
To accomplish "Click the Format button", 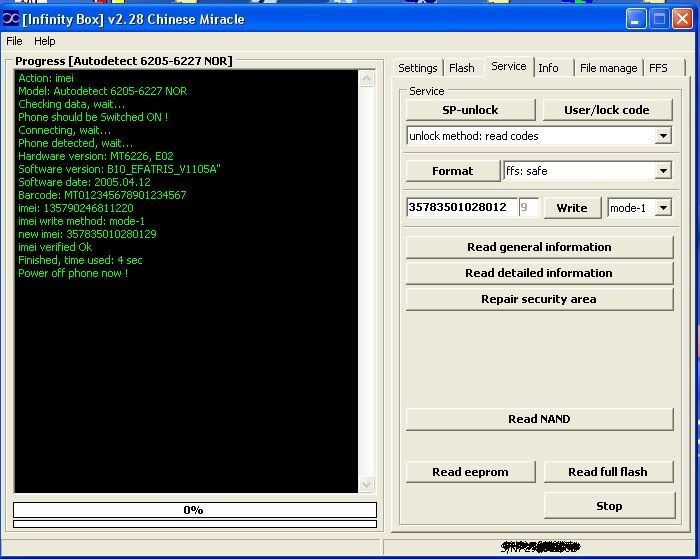I will pyautogui.click(x=453, y=171).
